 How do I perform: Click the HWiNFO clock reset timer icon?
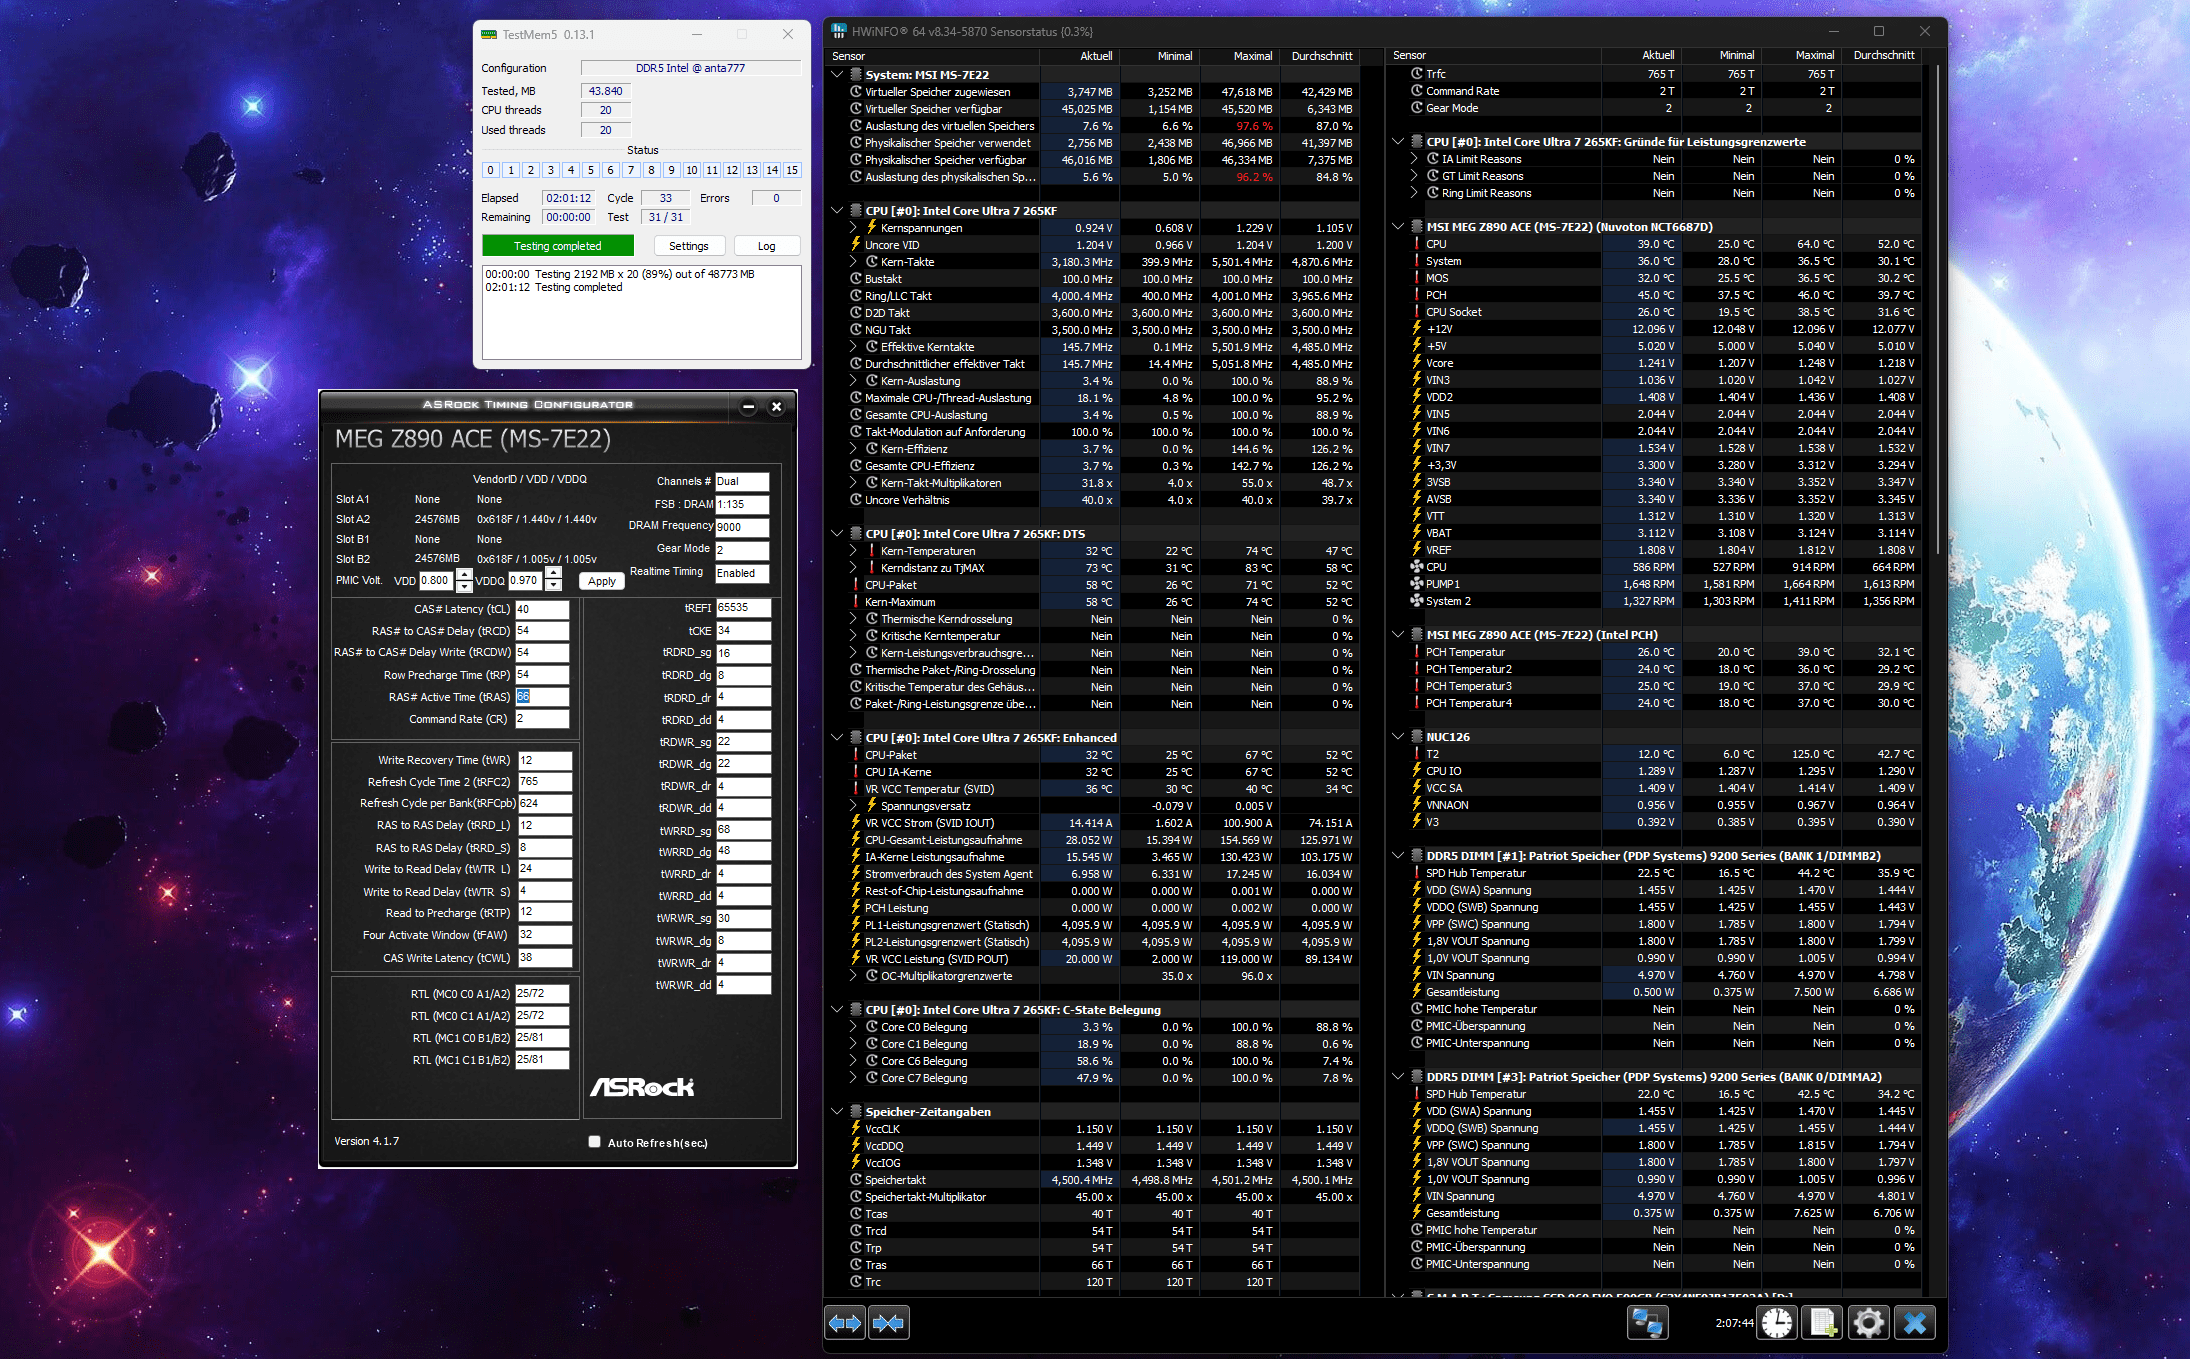tap(1777, 1323)
